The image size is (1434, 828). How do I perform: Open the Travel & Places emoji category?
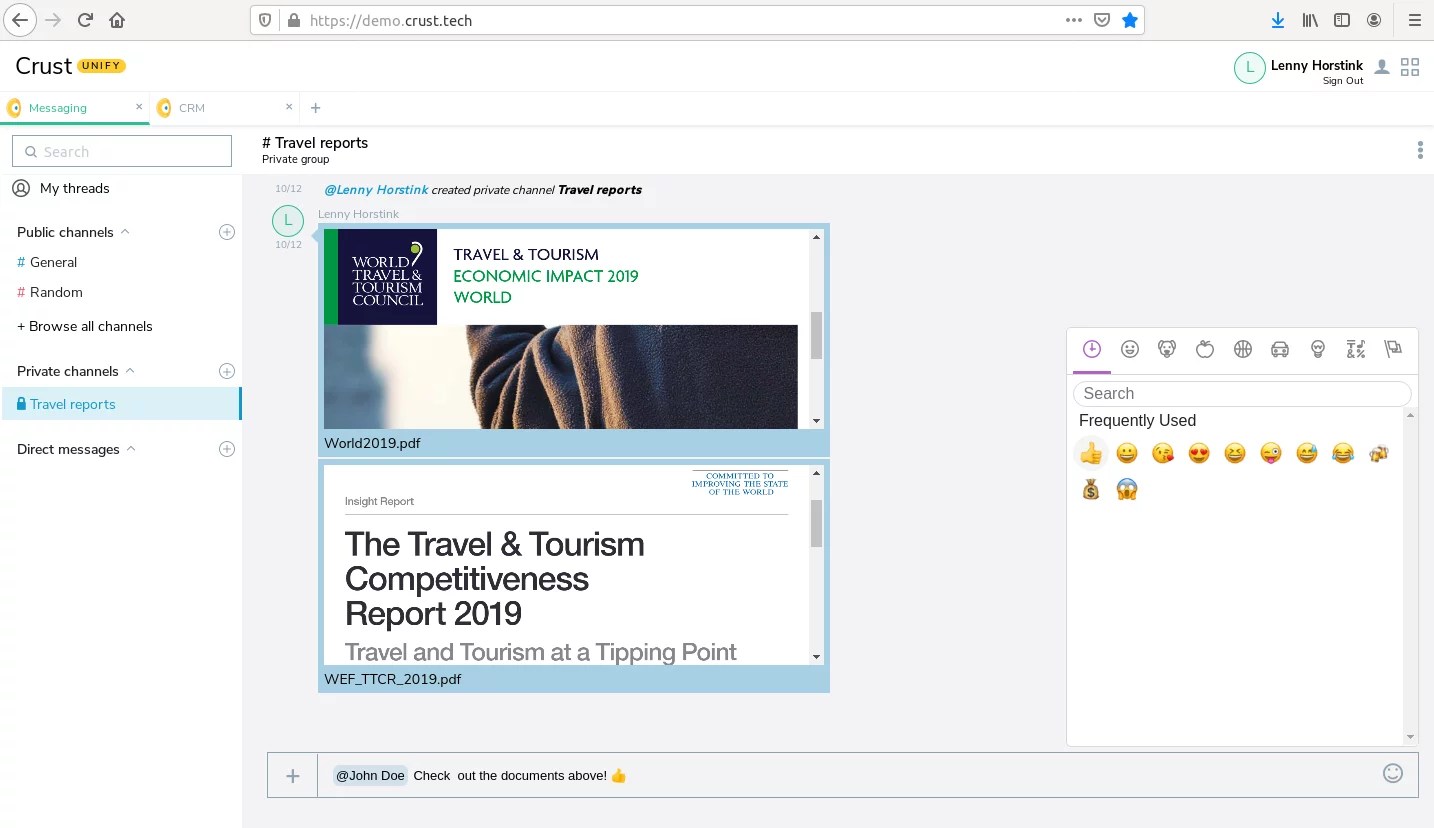[x=1280, y=349]
